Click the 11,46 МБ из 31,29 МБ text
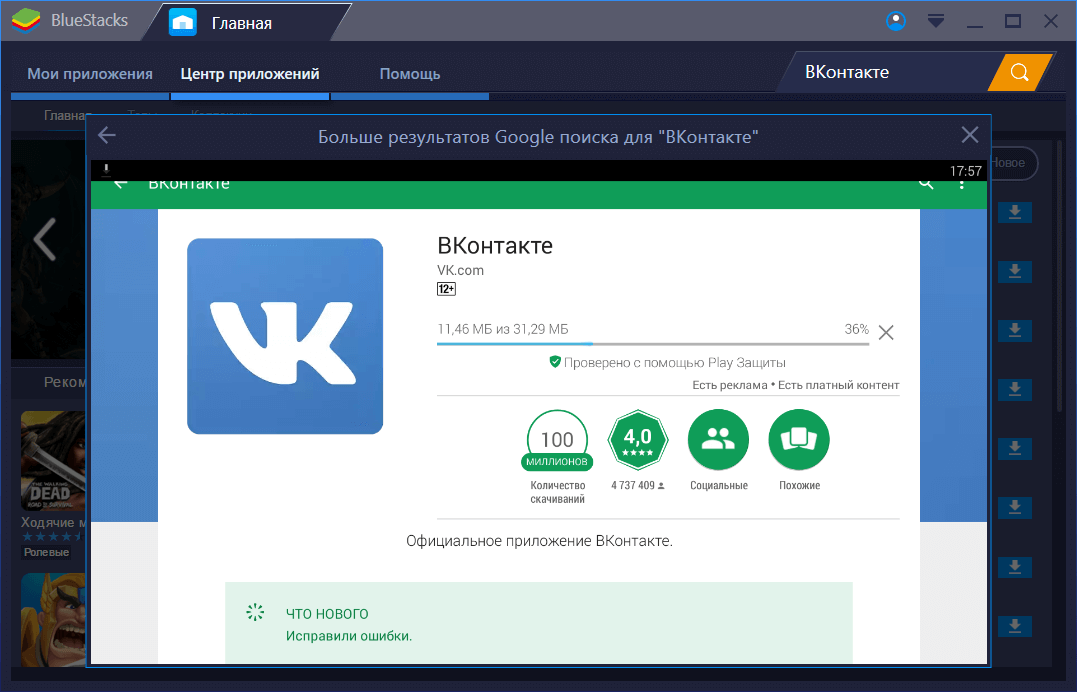The height and width of the screenshot is (692, 1077). [x=503, y=329]
